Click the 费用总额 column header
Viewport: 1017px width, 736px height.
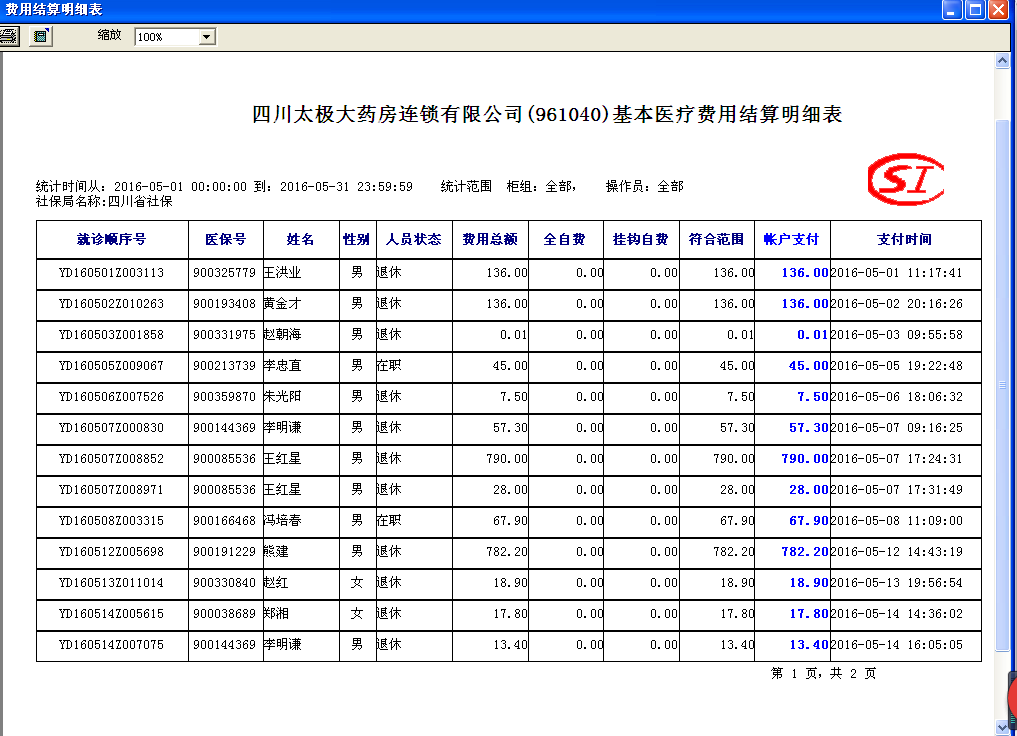point(490,240)
